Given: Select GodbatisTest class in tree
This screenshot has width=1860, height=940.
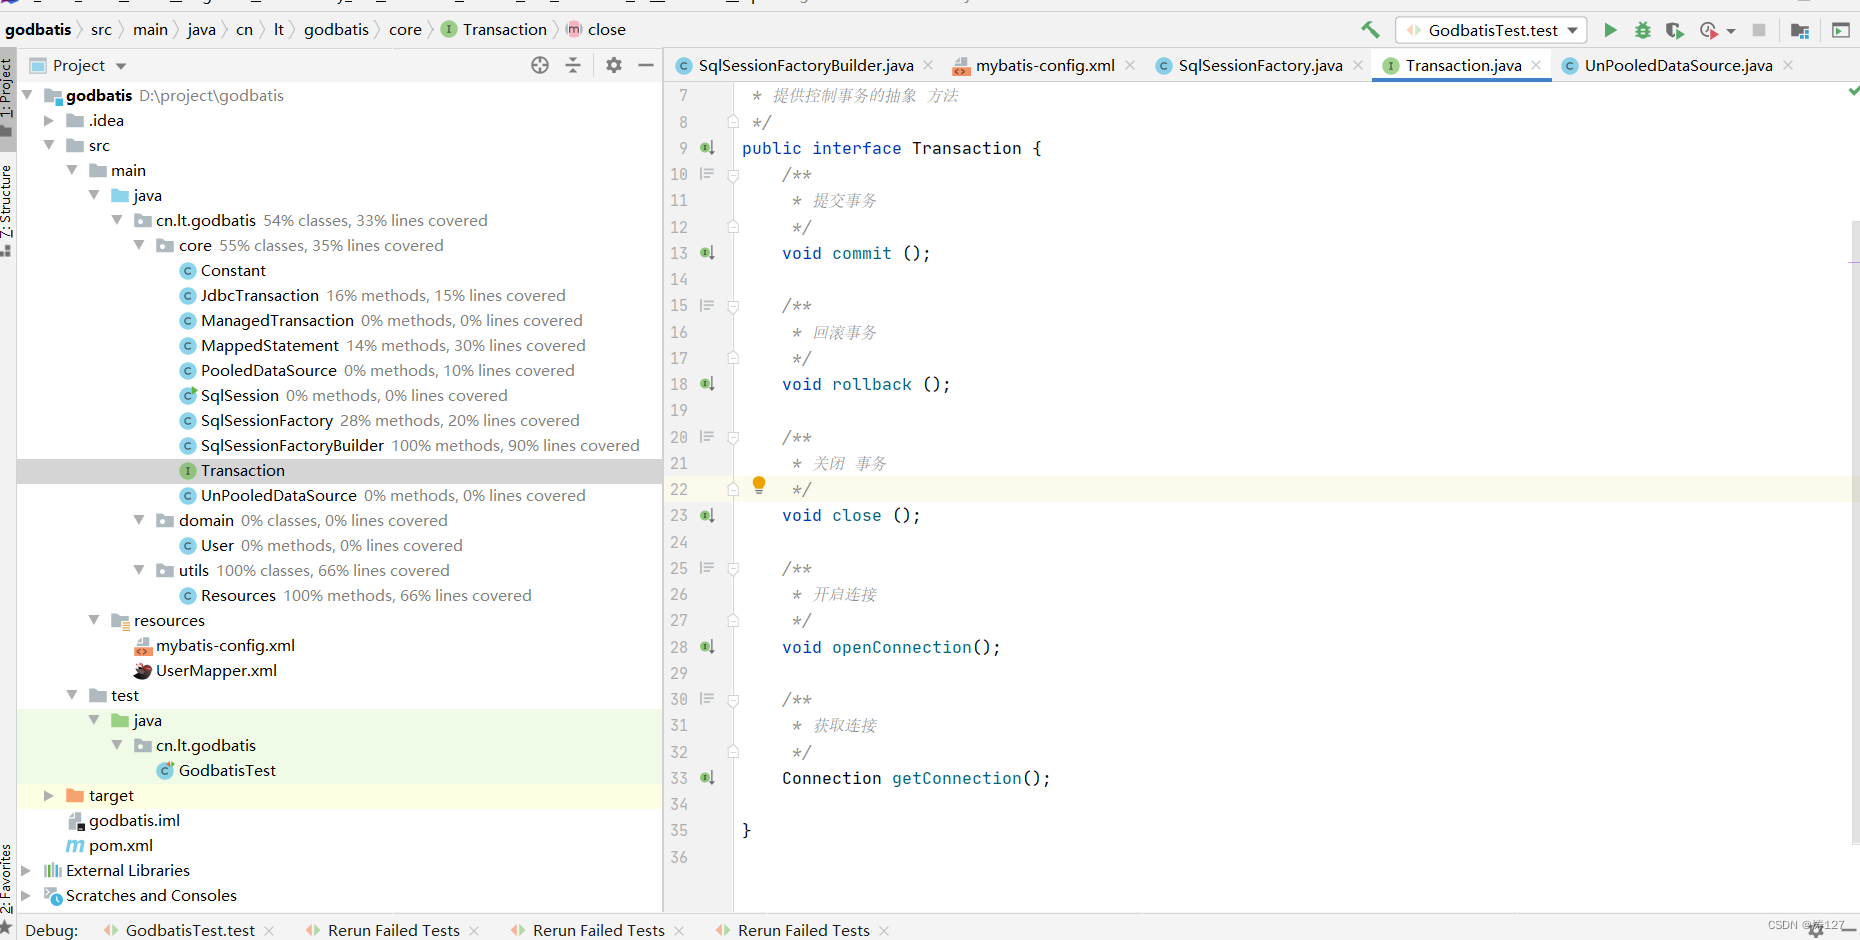Looking at the screenshot, I should pyautogui.click(x=227, y=770).
